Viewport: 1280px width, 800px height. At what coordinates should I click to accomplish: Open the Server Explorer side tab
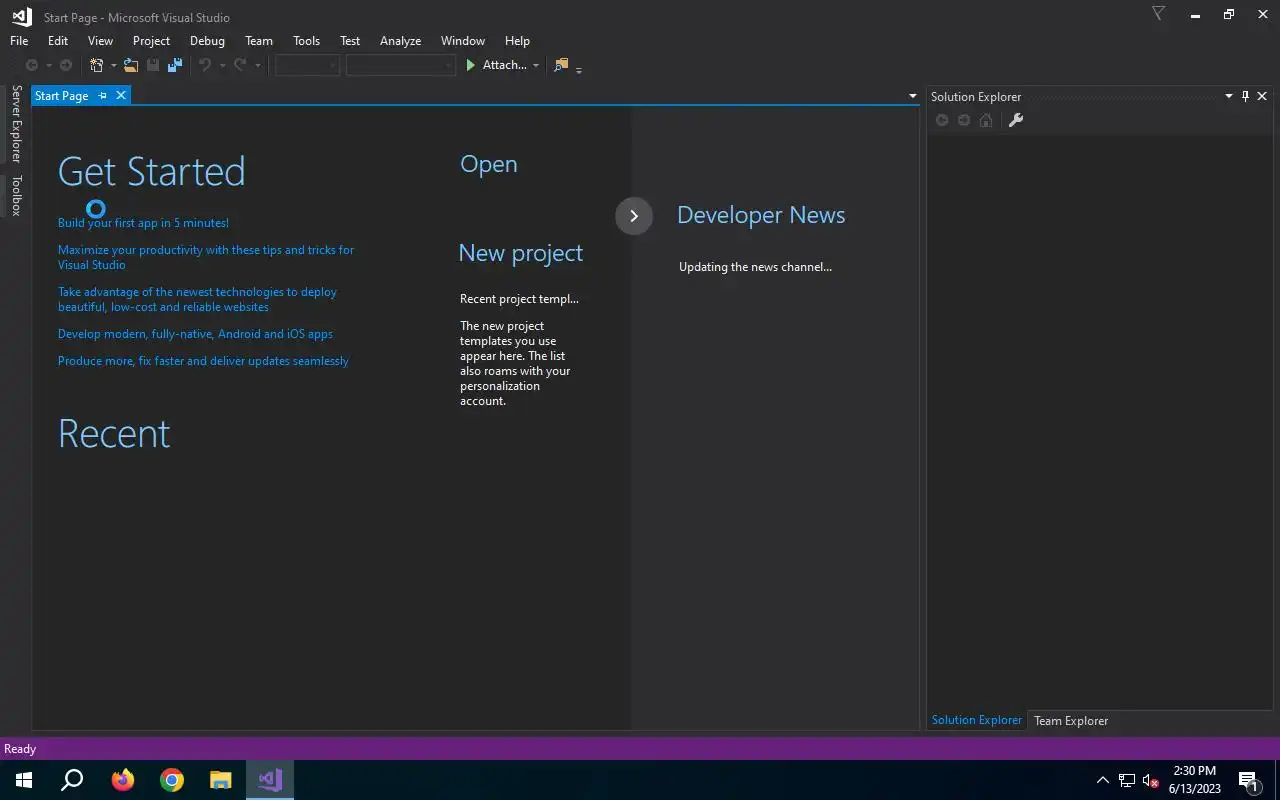pos(16,123)
